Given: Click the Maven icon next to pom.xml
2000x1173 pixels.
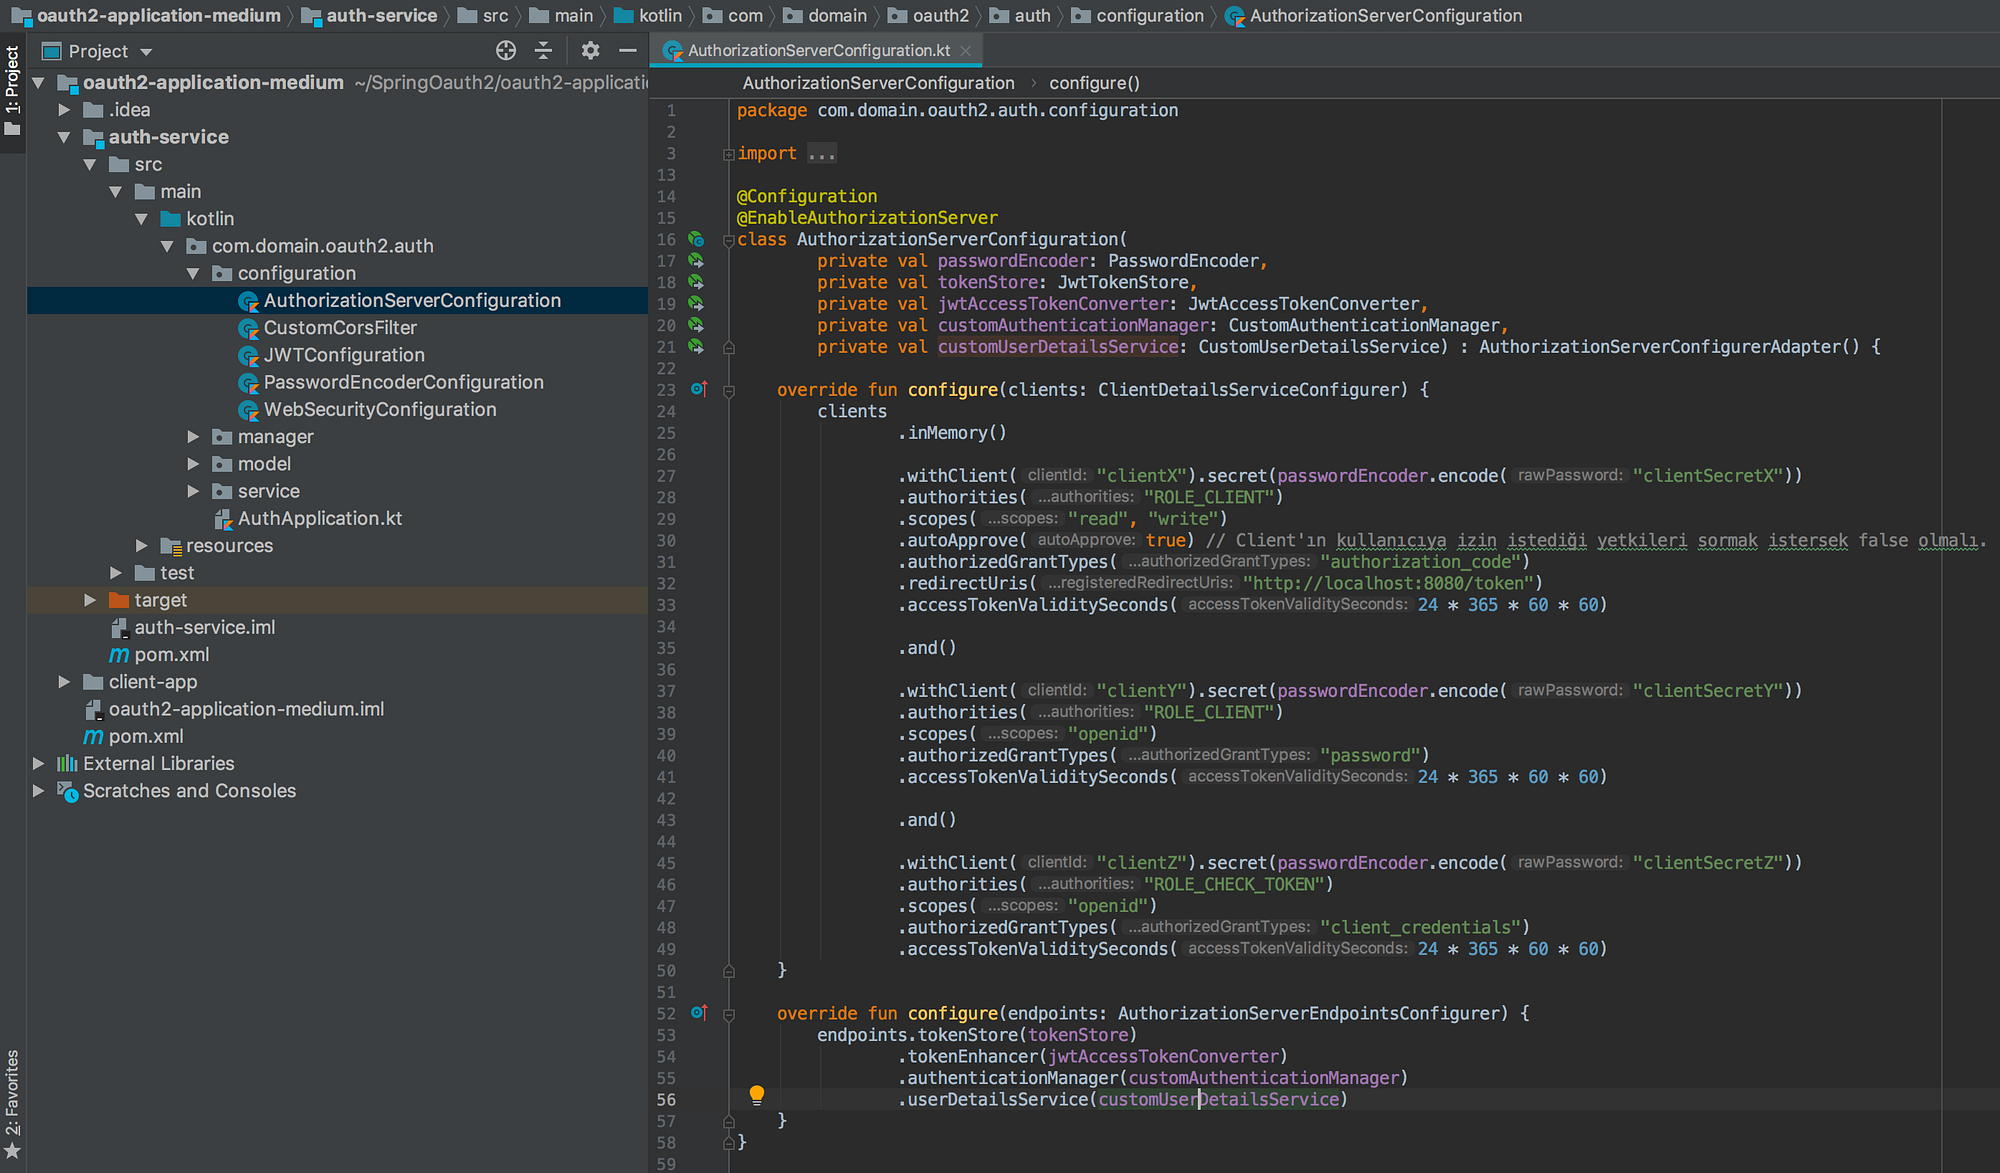Looking at the screenshot, I should (119, 654).
